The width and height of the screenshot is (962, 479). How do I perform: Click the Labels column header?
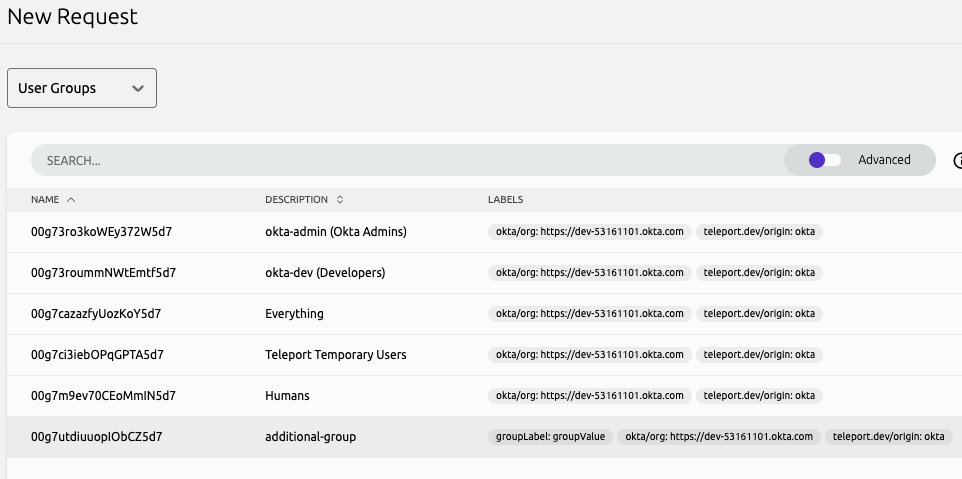(x=505, y=200)
